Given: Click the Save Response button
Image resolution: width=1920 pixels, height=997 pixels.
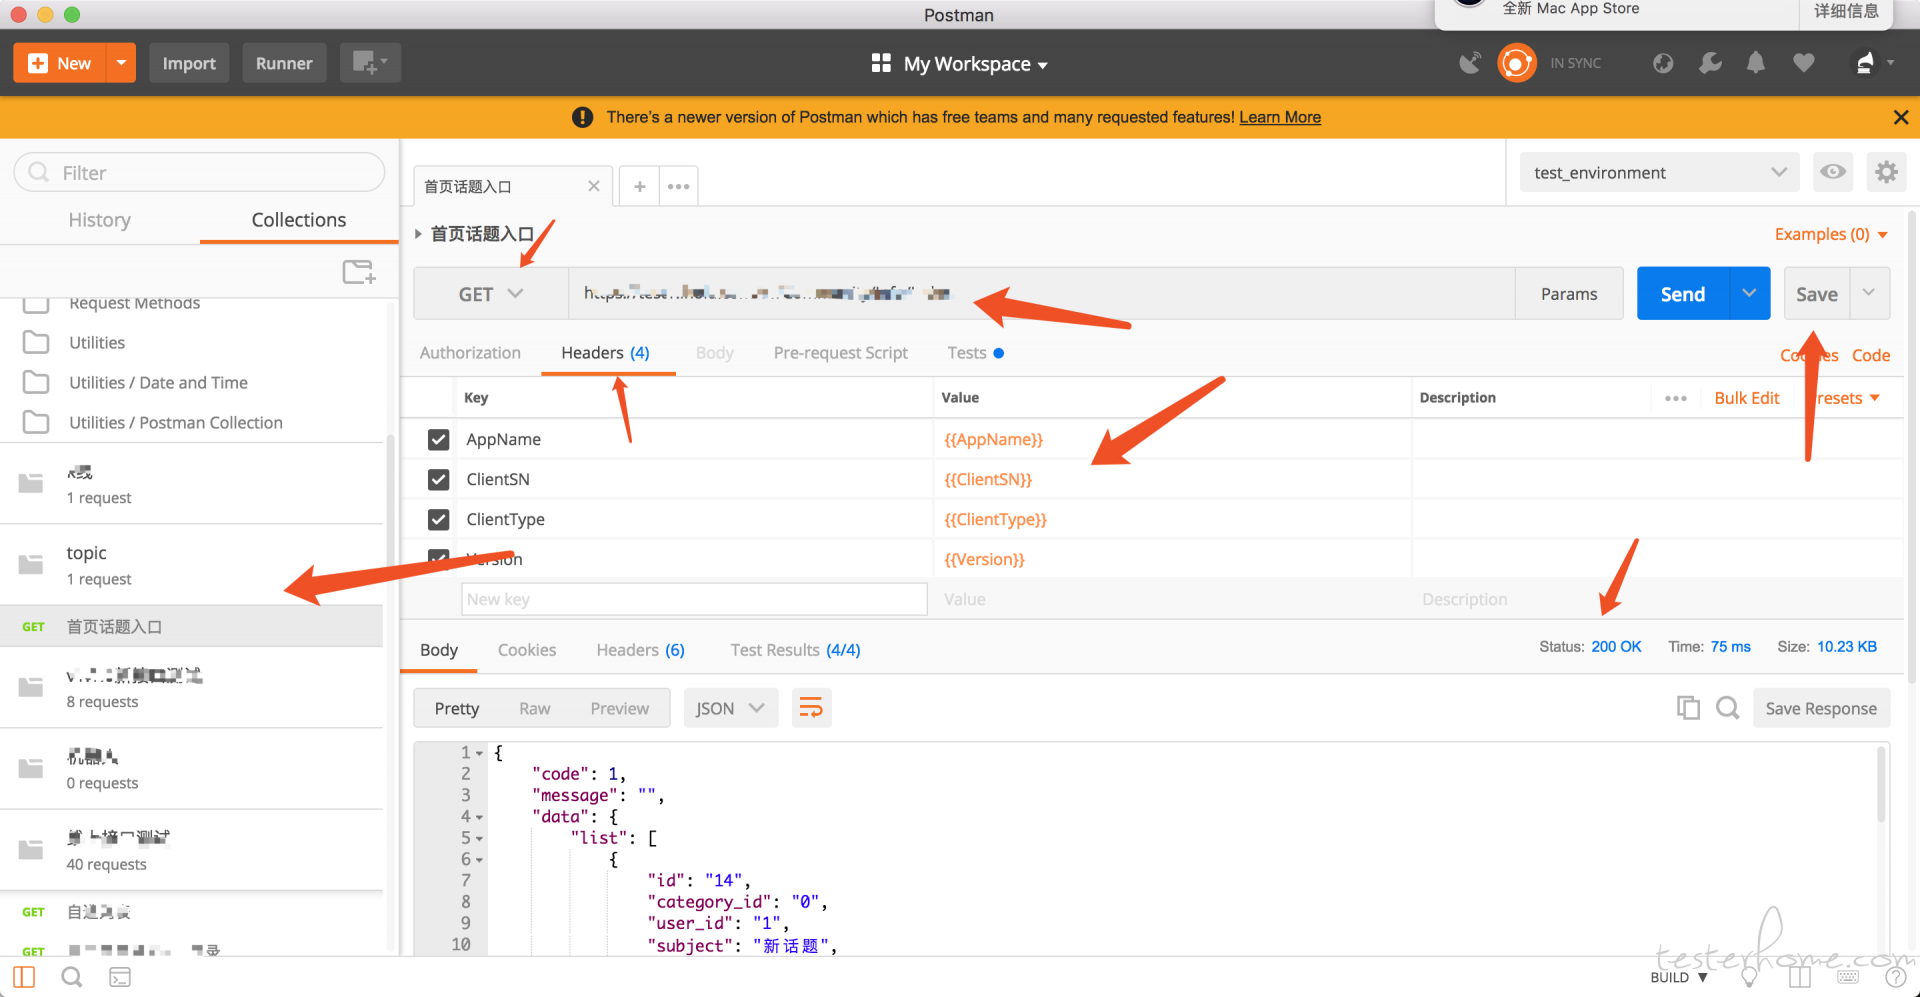Looking at the screenshot, I should point(1821,708).
